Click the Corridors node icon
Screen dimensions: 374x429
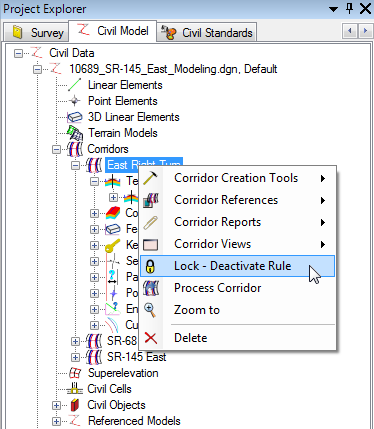pyautogui.click(x=75, y=149)
